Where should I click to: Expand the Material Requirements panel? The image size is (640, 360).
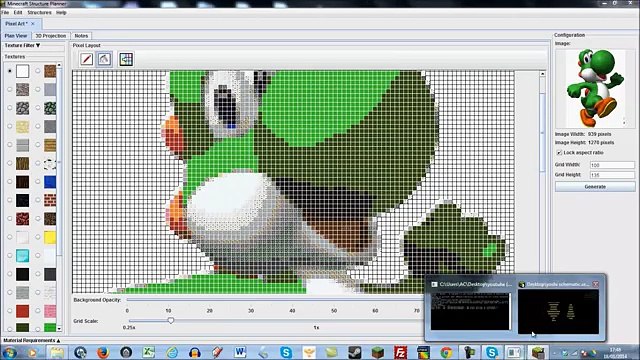pos(31,340)
